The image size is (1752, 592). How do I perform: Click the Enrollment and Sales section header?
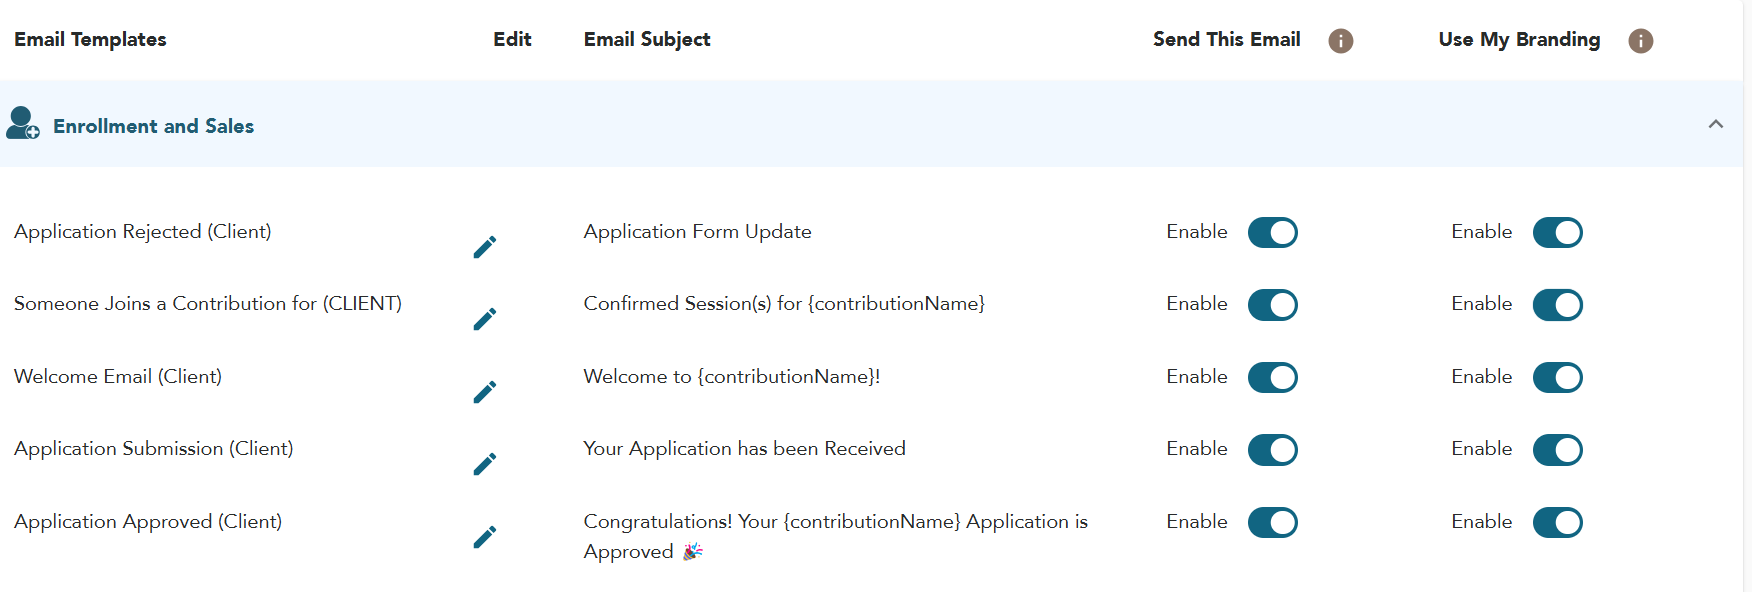click(154, 126)
